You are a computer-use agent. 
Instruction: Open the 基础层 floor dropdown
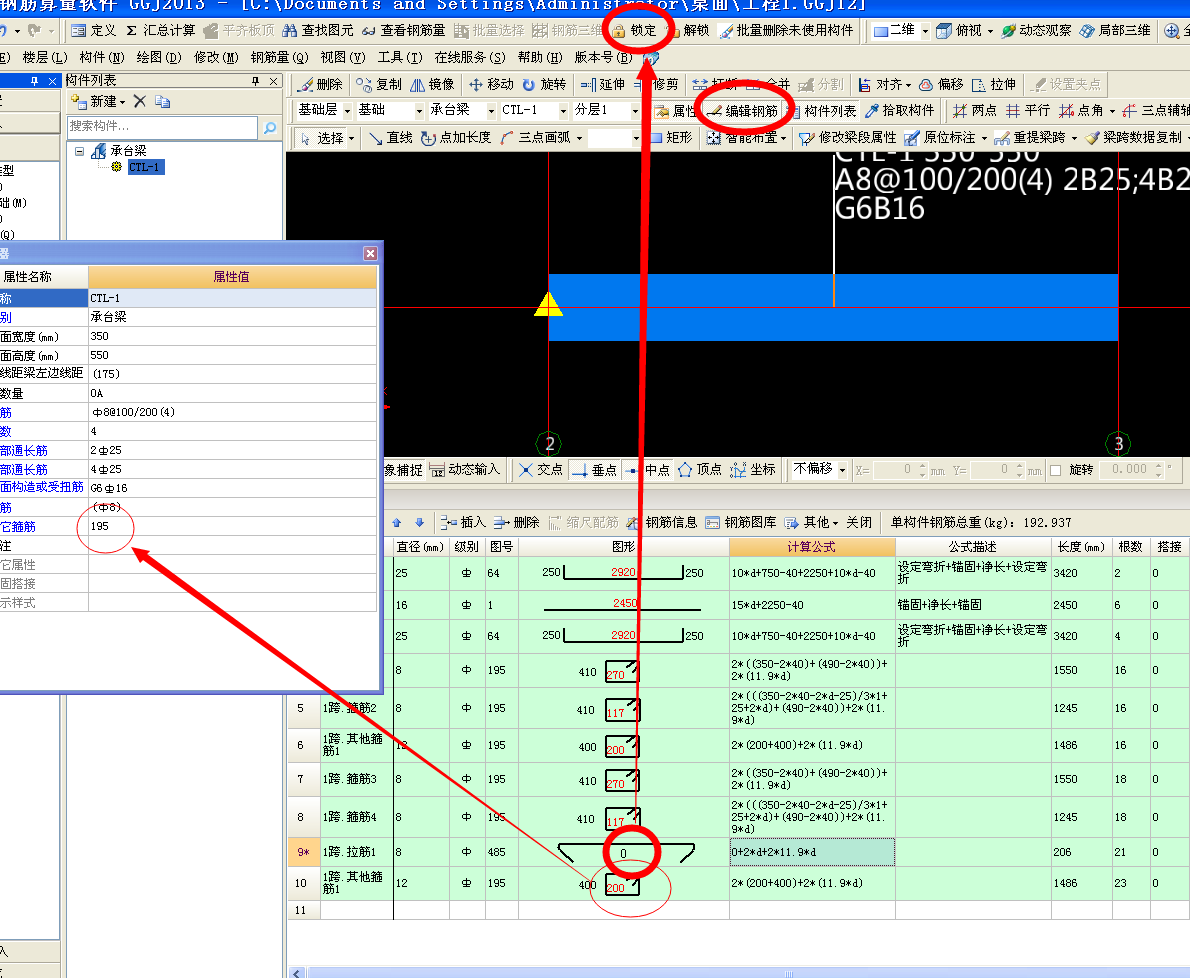coord(348,111)
